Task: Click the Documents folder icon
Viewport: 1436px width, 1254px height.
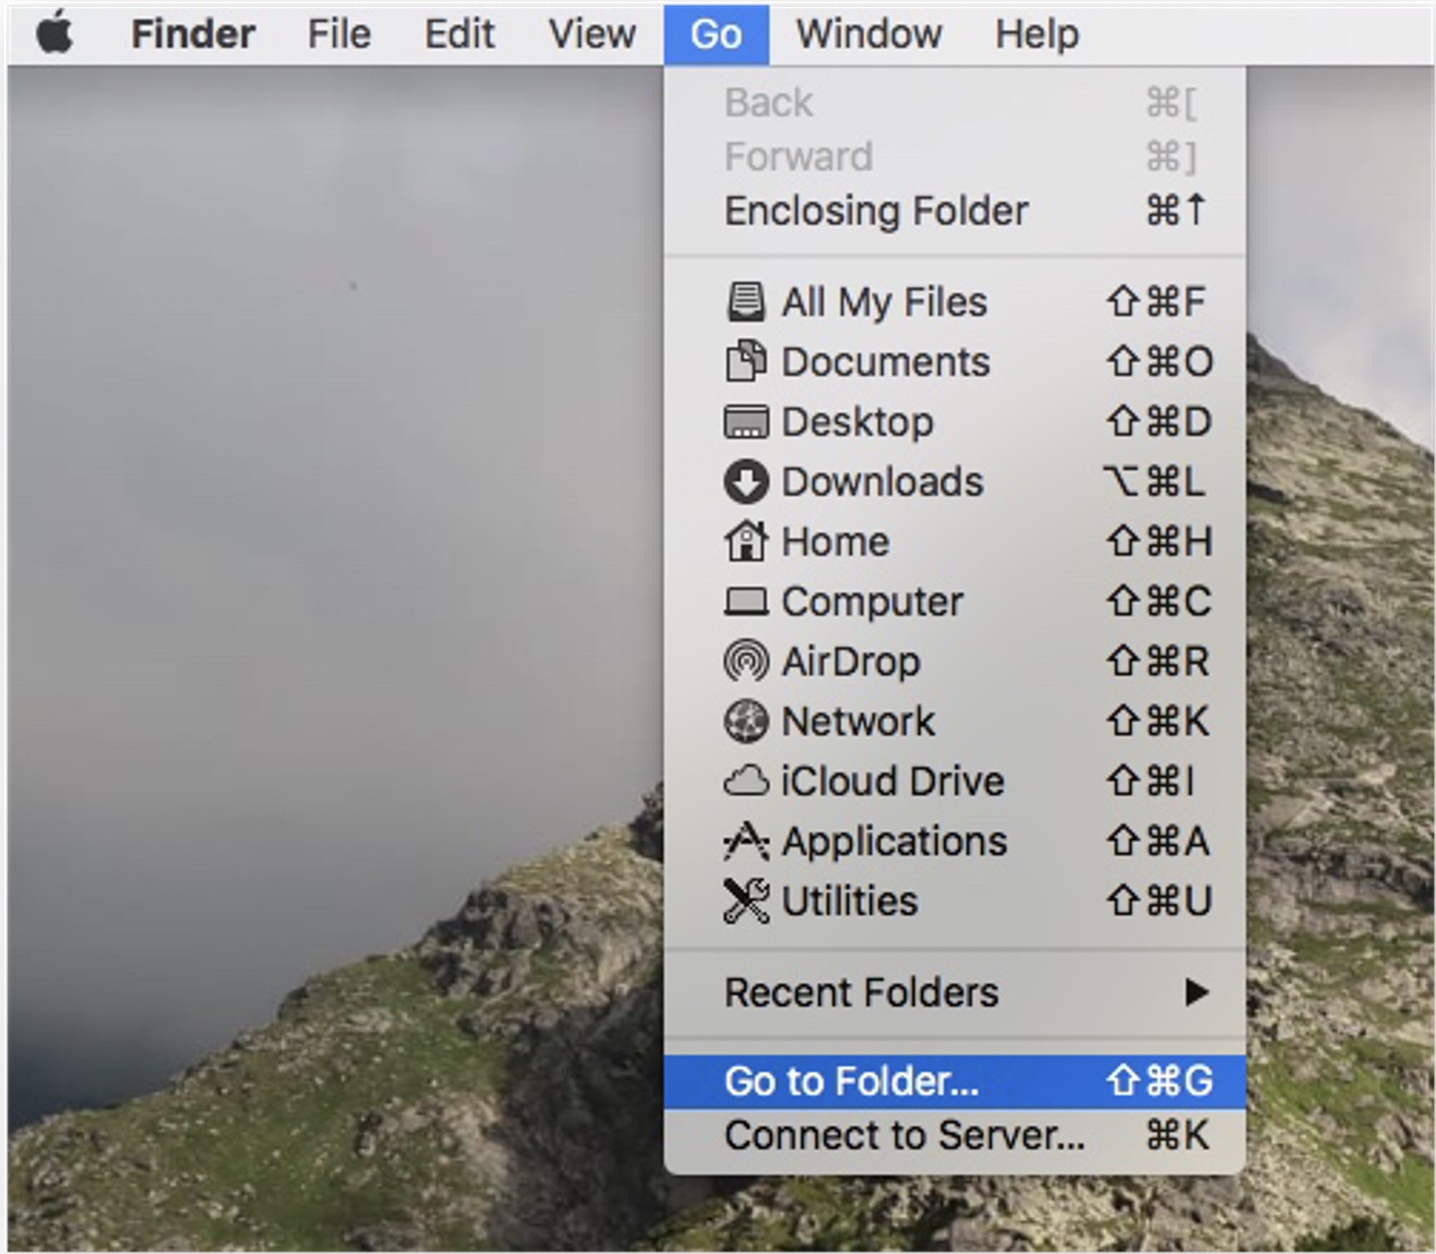Action: 745,362
